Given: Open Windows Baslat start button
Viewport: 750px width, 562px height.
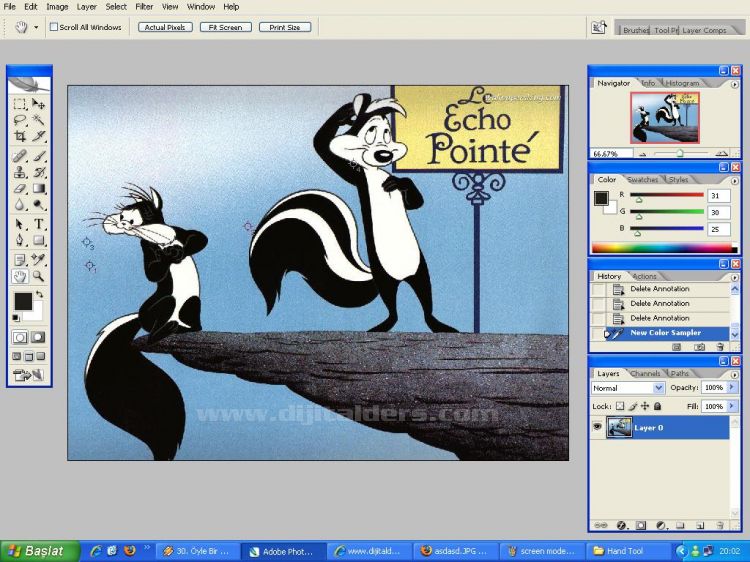Looking at the screenshot, I should [x=40, y=551].
